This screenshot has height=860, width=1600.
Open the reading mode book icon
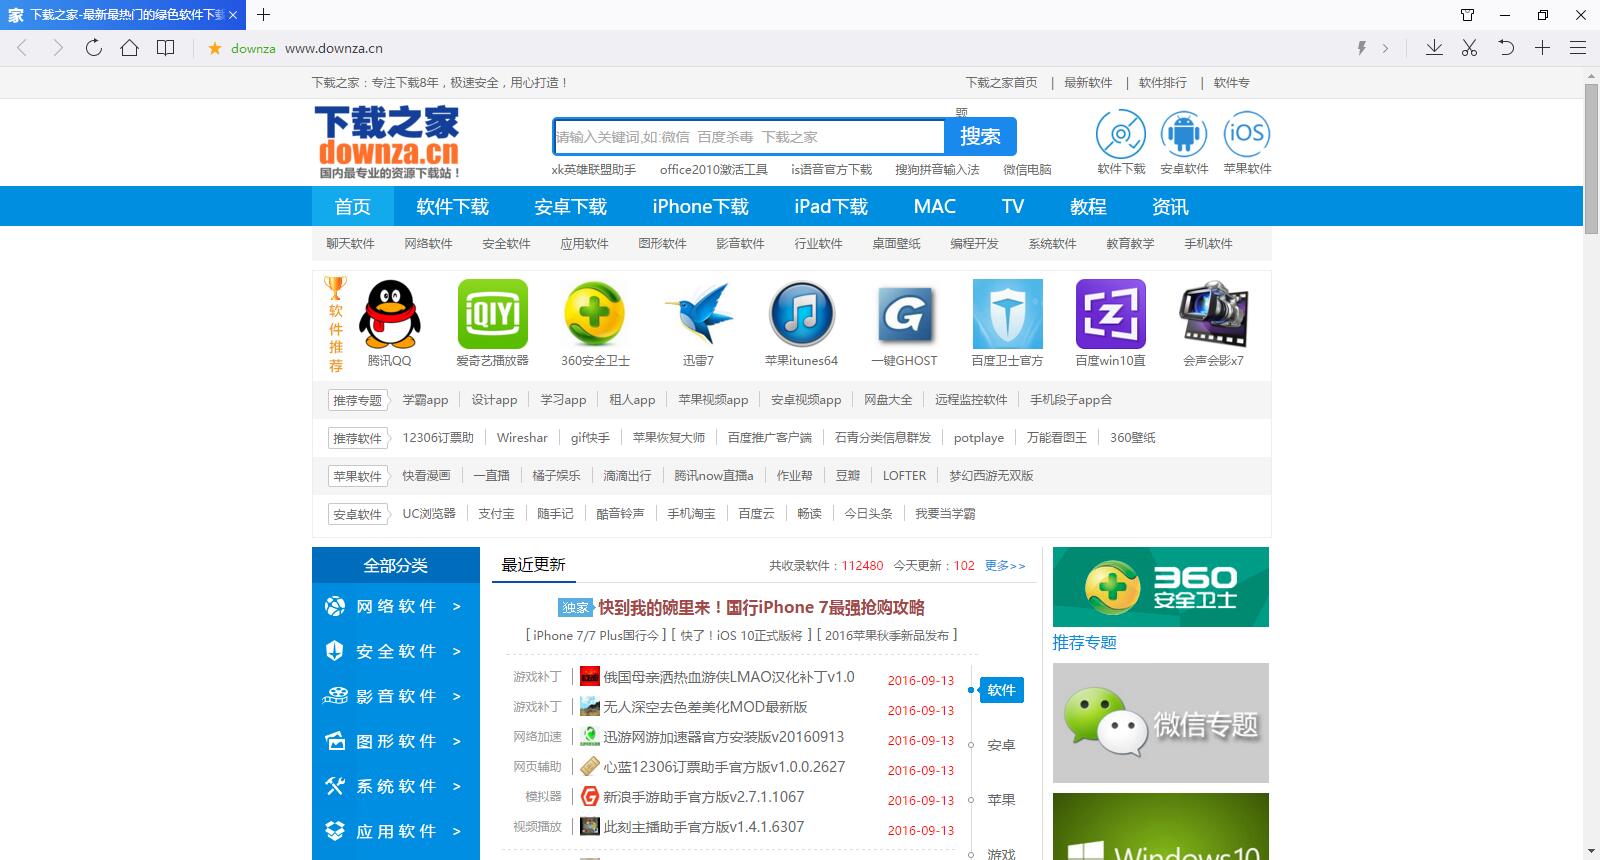(166, 48)
